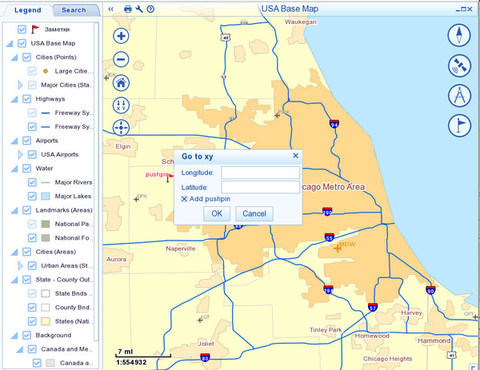
Task: Toggle the Add pushpin checkbox
Action: coord(184,199)
